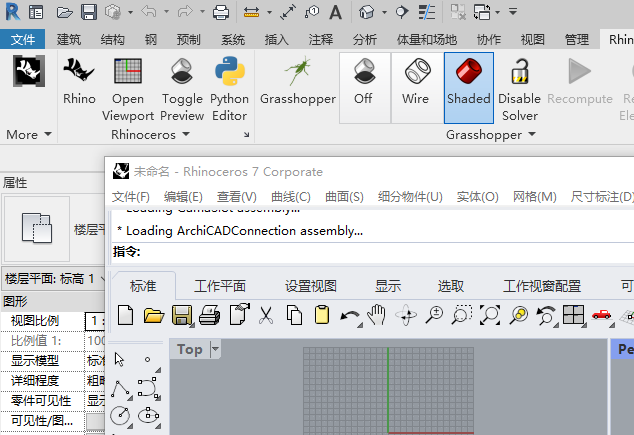Select the arrow pointer tool in Rhino sidebar
Image resolution: width=634 pixels, height=435 pixels.
[x=119, y=359]
